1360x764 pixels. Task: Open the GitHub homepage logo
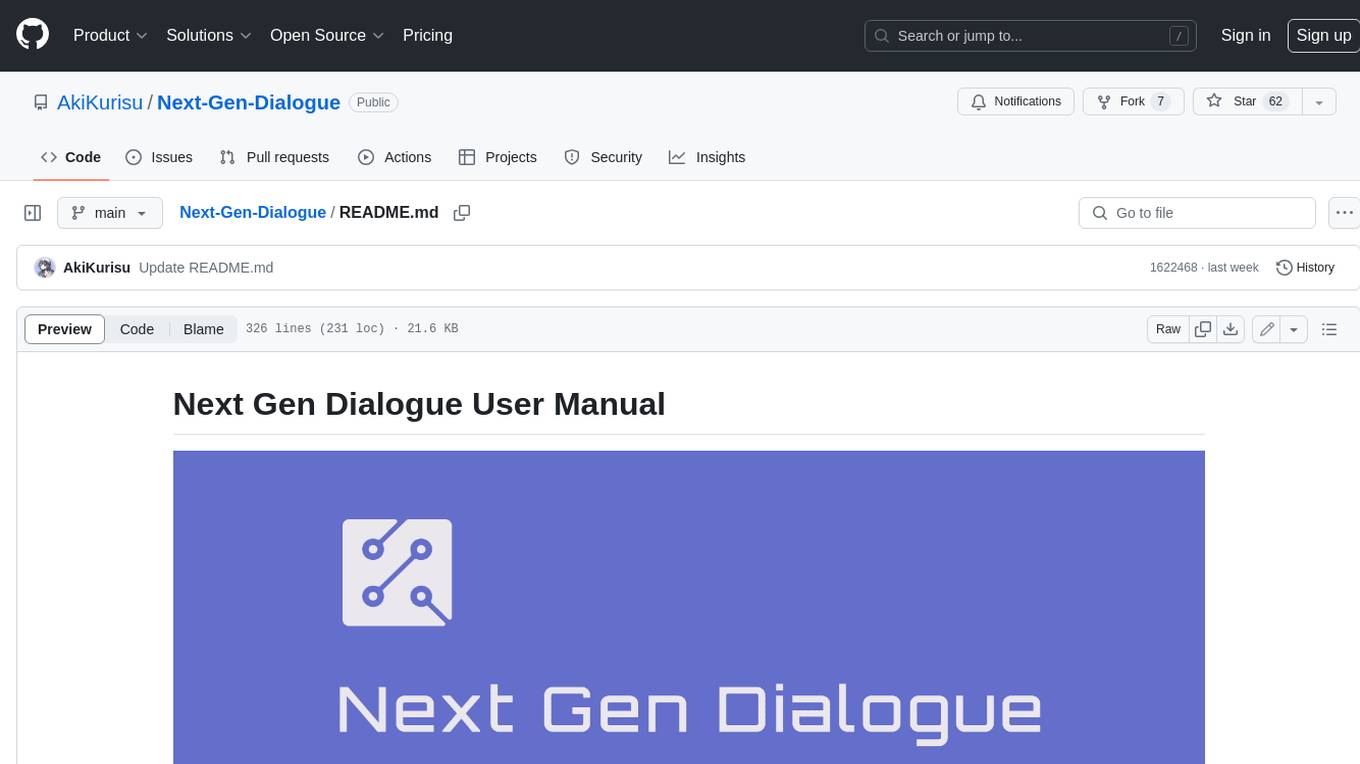(x=32, y=35)
